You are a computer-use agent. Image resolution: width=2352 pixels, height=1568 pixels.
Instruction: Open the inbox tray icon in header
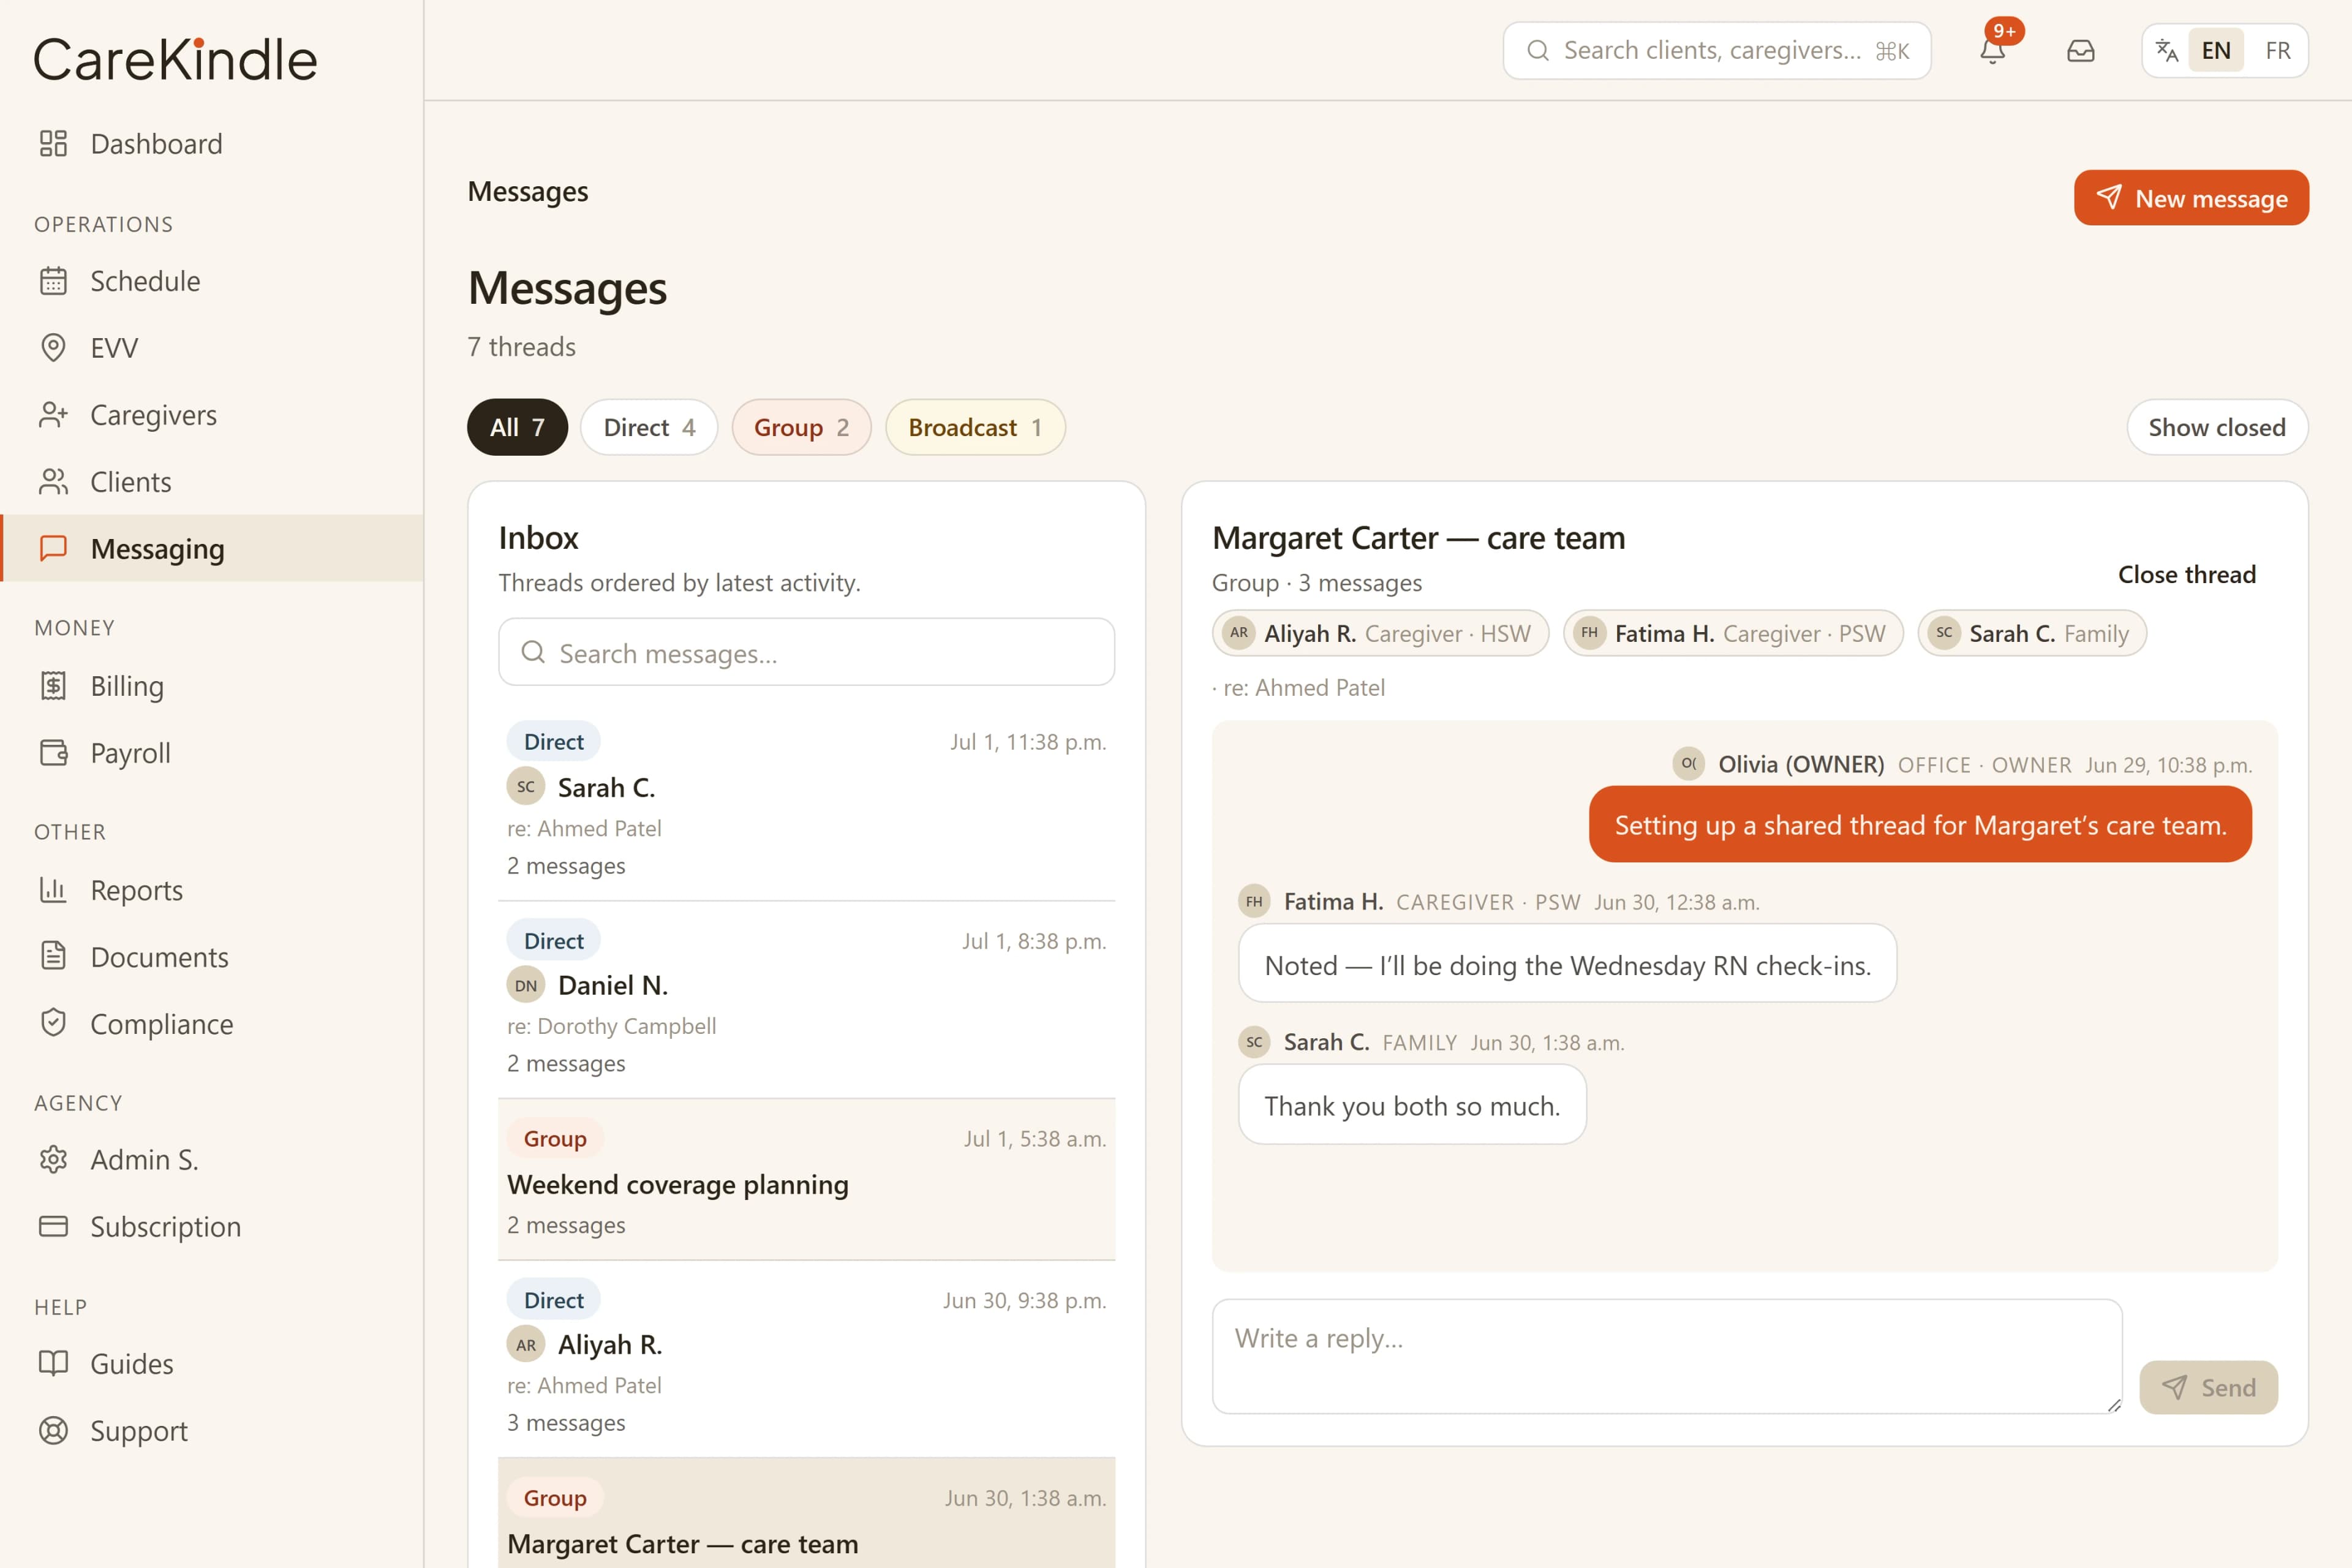(2080, 50)
